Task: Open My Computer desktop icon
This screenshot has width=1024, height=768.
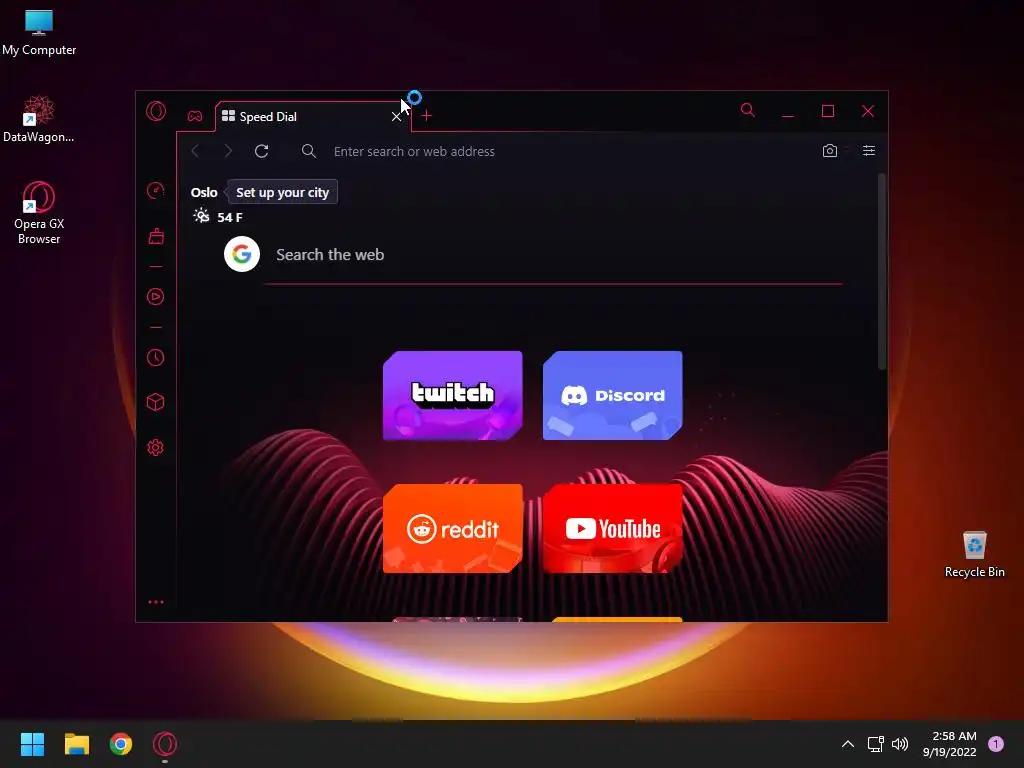Action: (x=39, y=33)
